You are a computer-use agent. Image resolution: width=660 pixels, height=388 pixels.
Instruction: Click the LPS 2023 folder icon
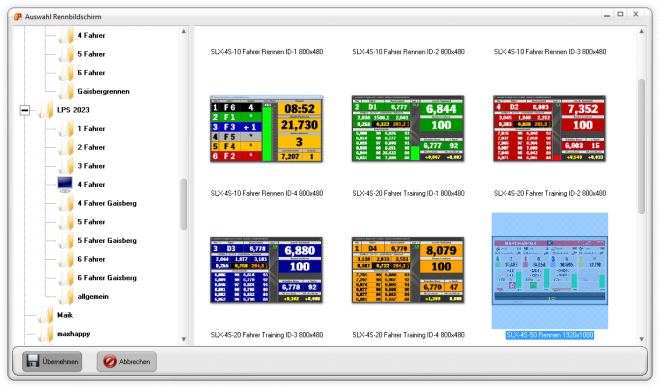(x=46, y=109)
